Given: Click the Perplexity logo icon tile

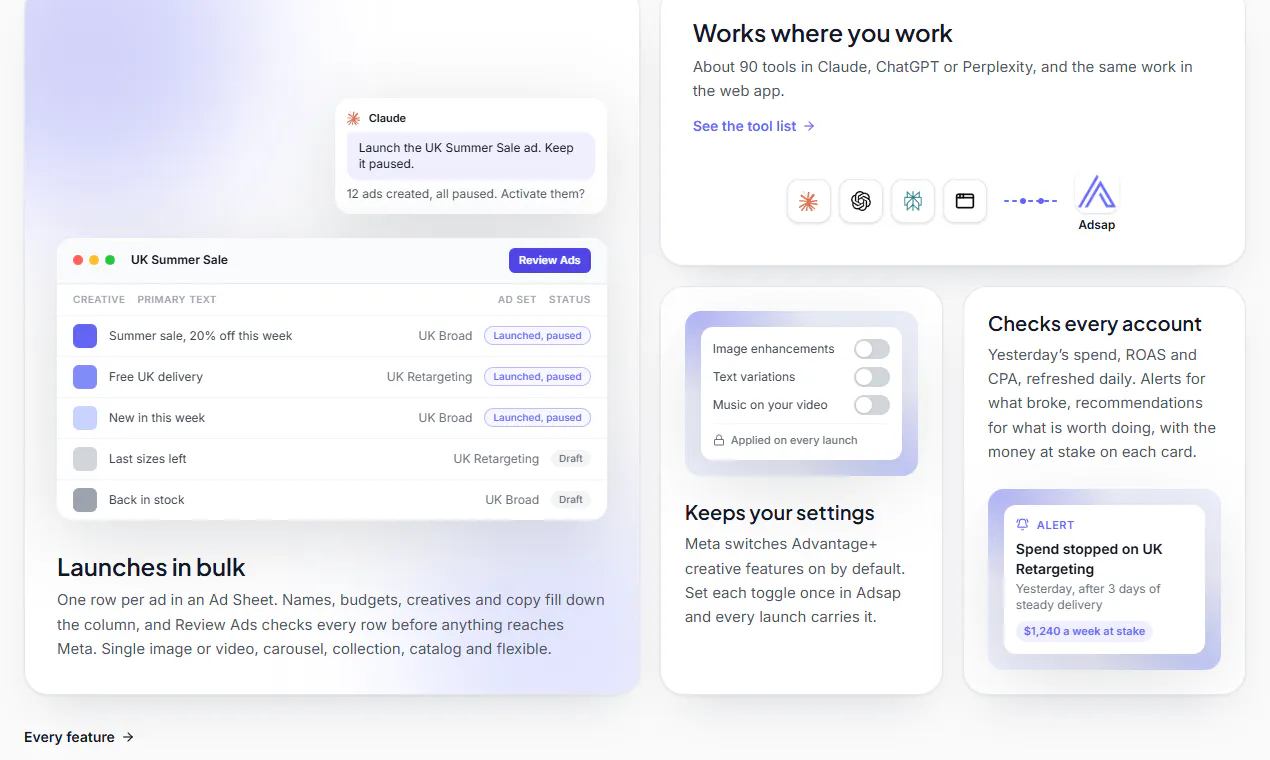Looking at the screenshot, I should tap(913, 201).
